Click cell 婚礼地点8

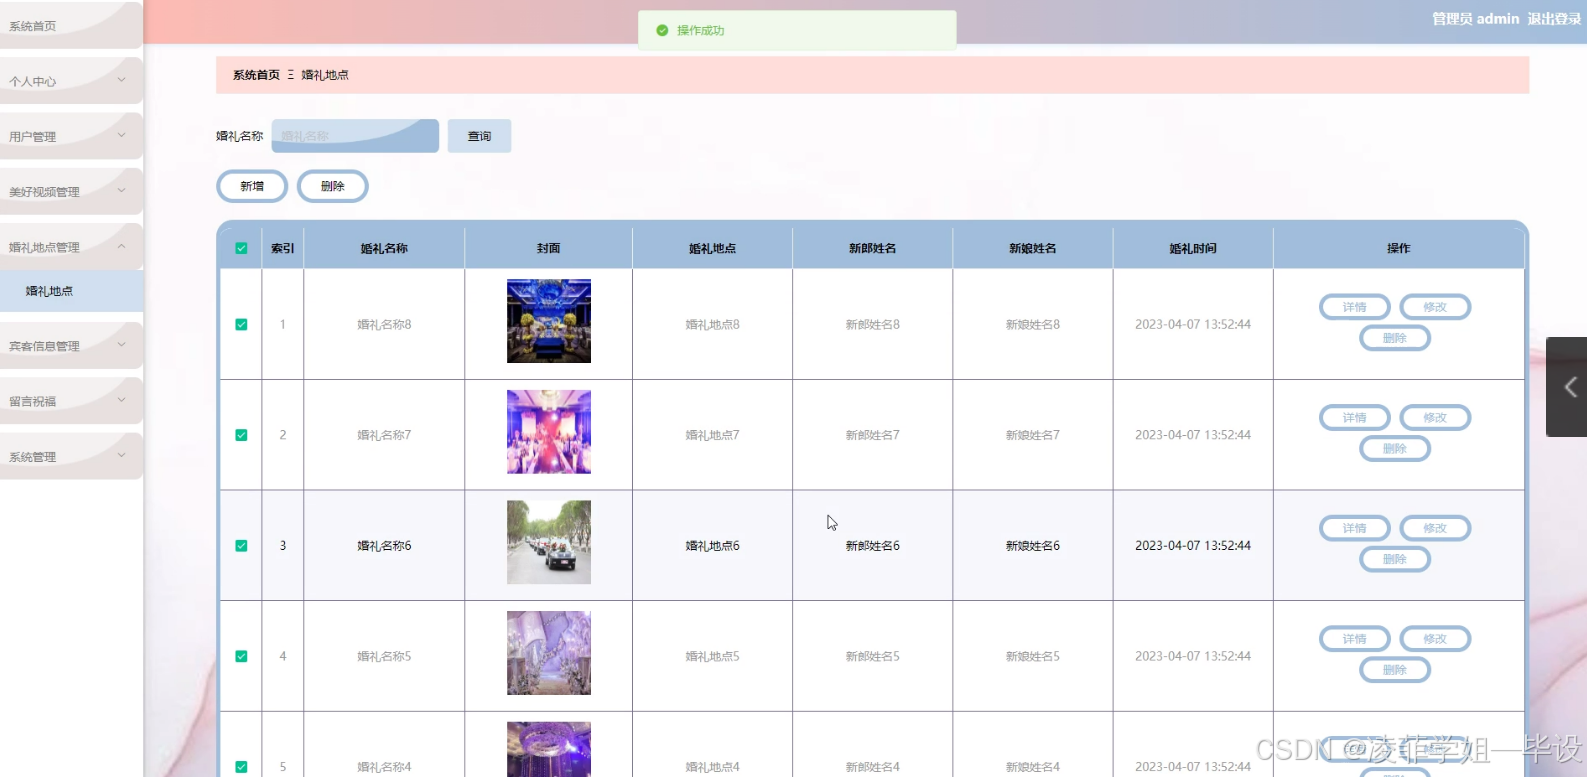click(x=712, y=324)
